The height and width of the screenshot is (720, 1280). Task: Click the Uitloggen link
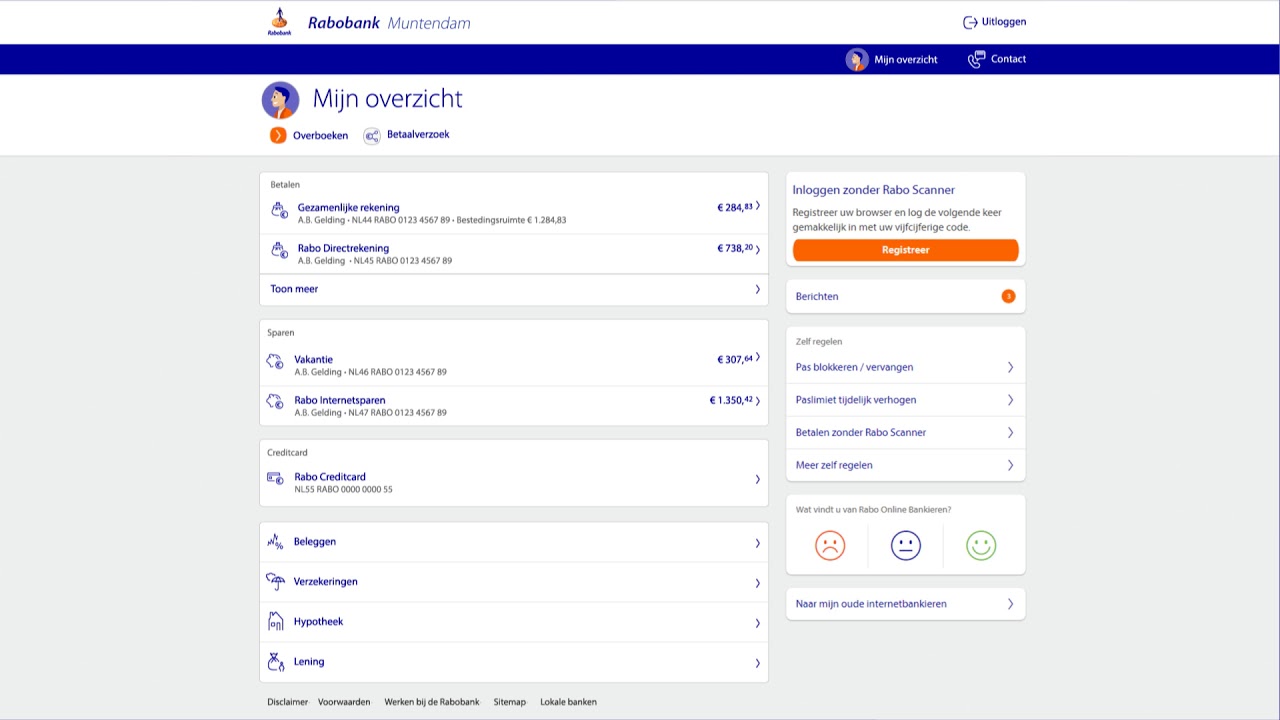[x=1003, y=22]
